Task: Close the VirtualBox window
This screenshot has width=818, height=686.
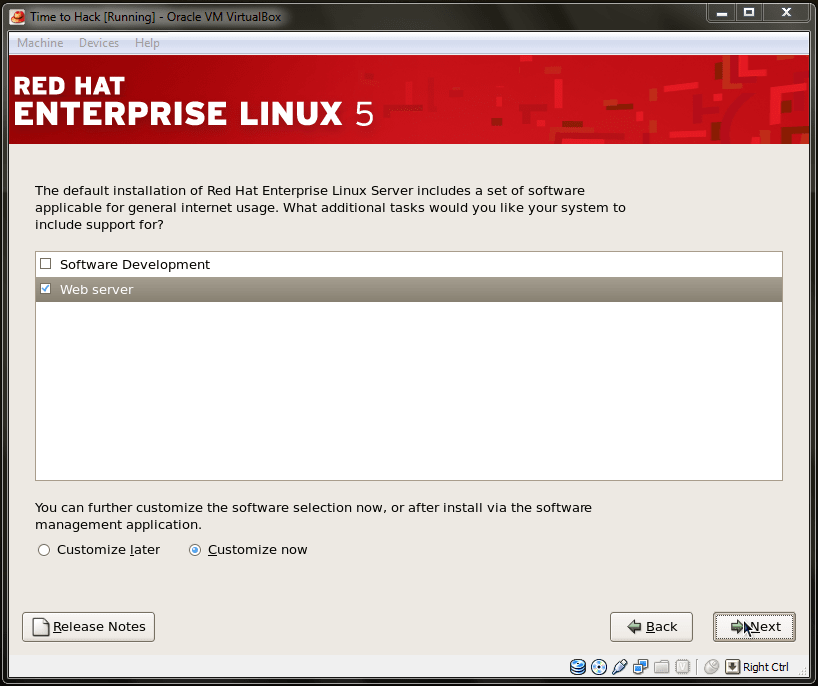Action: point(786,13)
